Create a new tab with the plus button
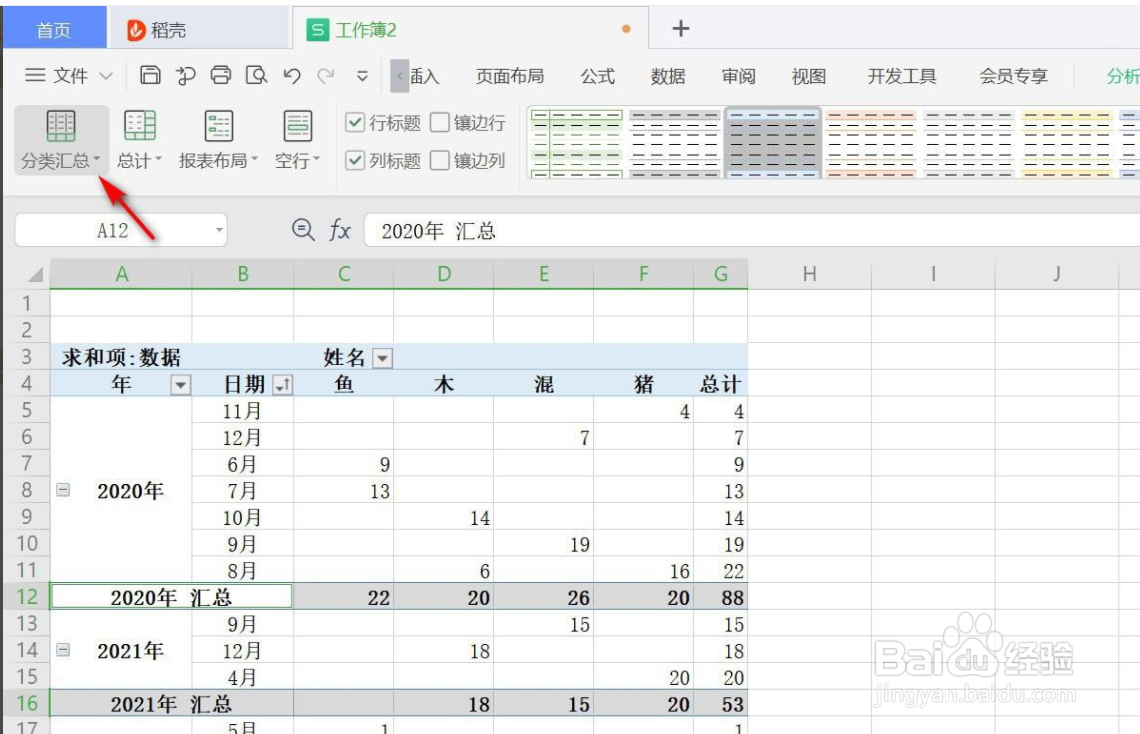This screenshot has width=1140, height=734. click(x=679, y=27)
